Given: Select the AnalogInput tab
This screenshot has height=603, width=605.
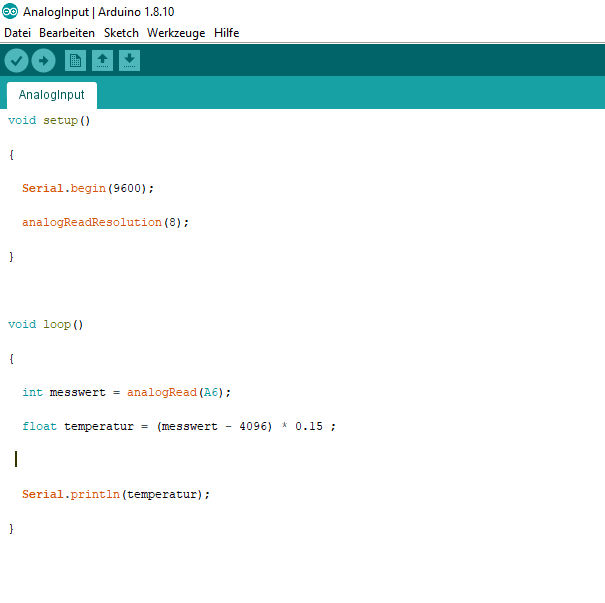Looking at the screenshot, I should (x=52, y=95).
